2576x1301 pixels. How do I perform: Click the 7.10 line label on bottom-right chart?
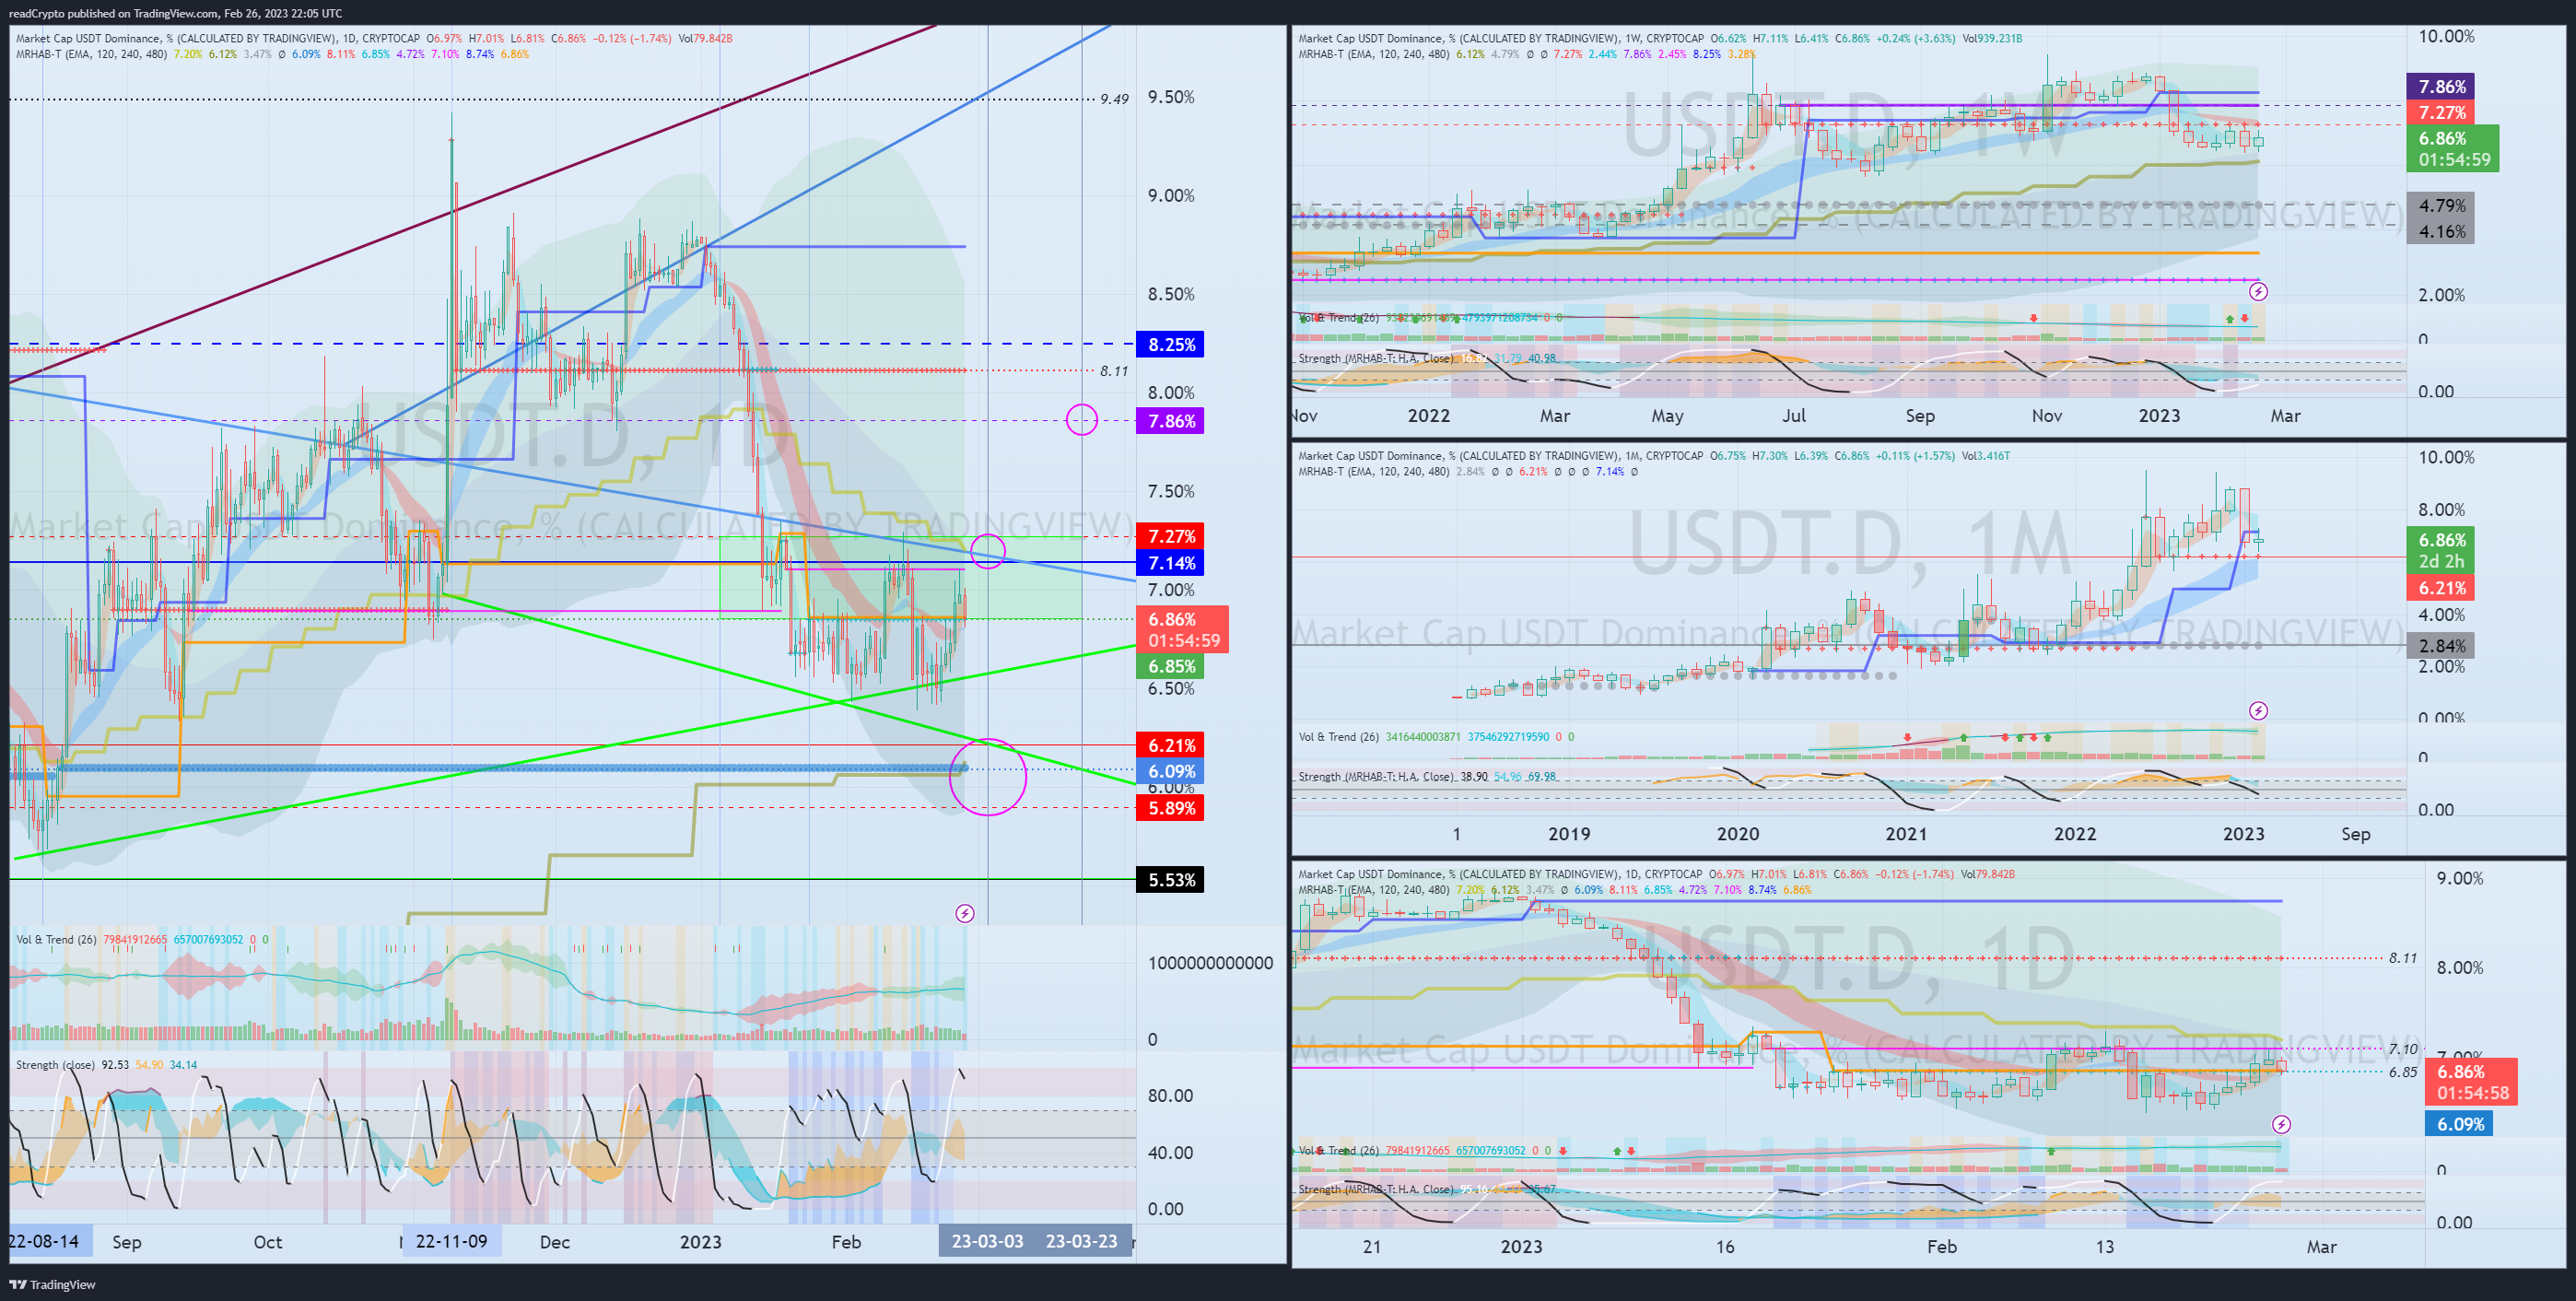coord(2403,1049)
